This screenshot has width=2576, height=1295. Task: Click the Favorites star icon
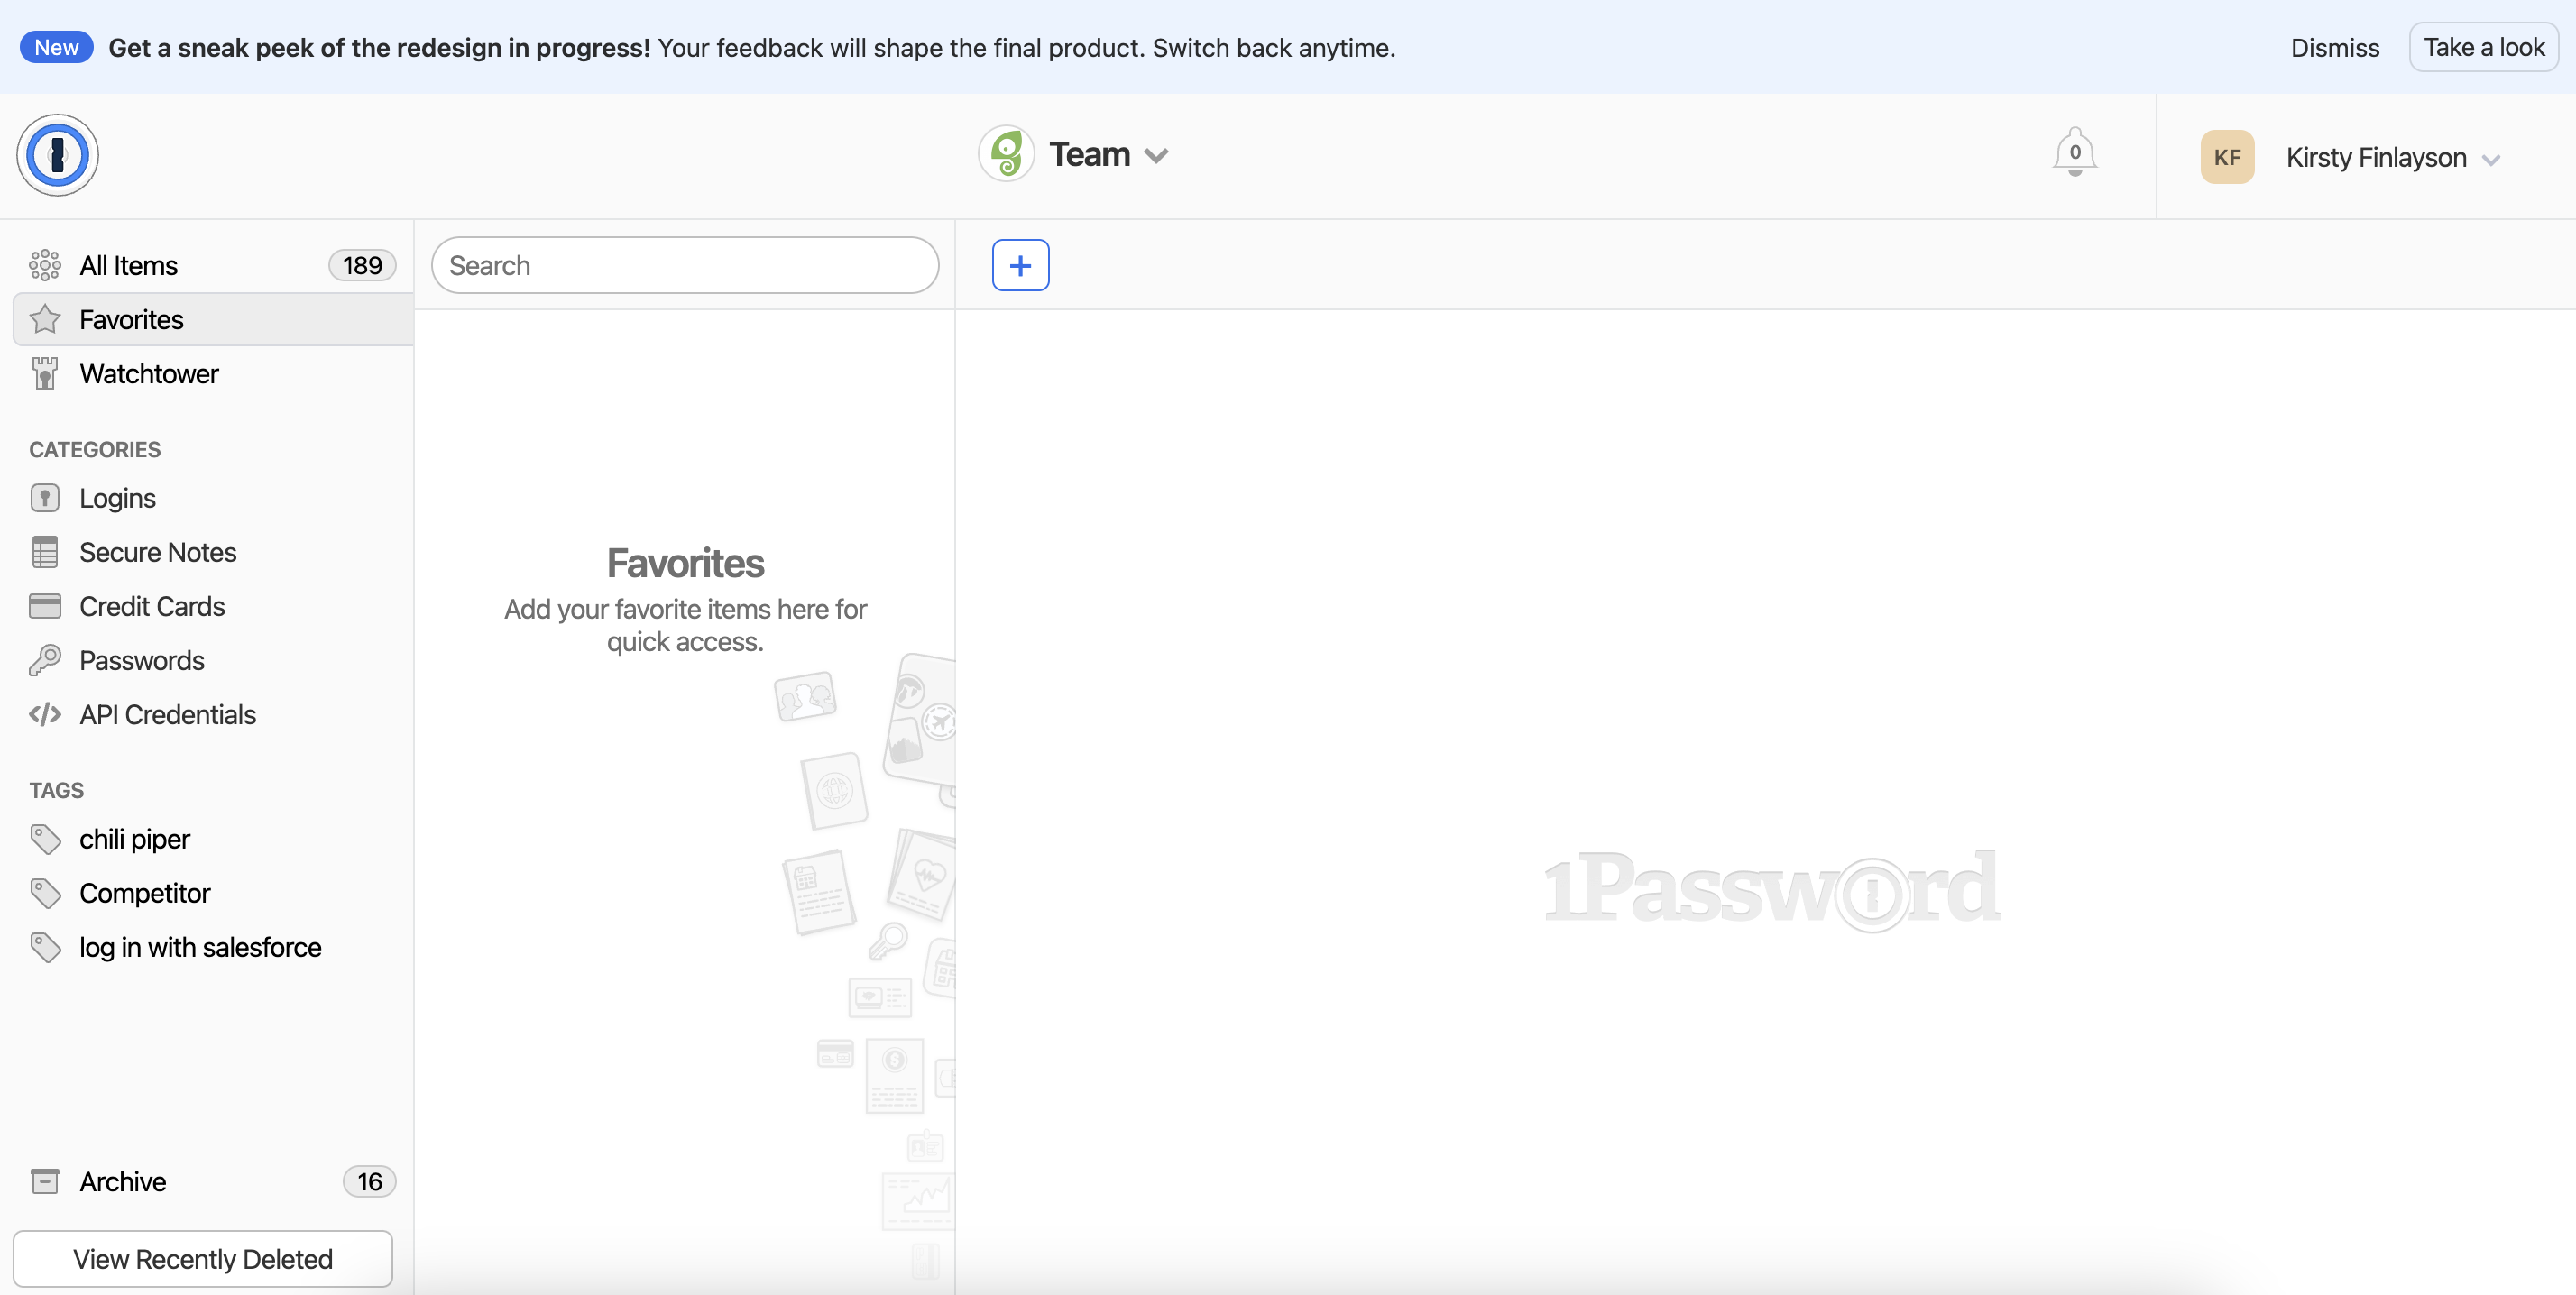[45, 319]
